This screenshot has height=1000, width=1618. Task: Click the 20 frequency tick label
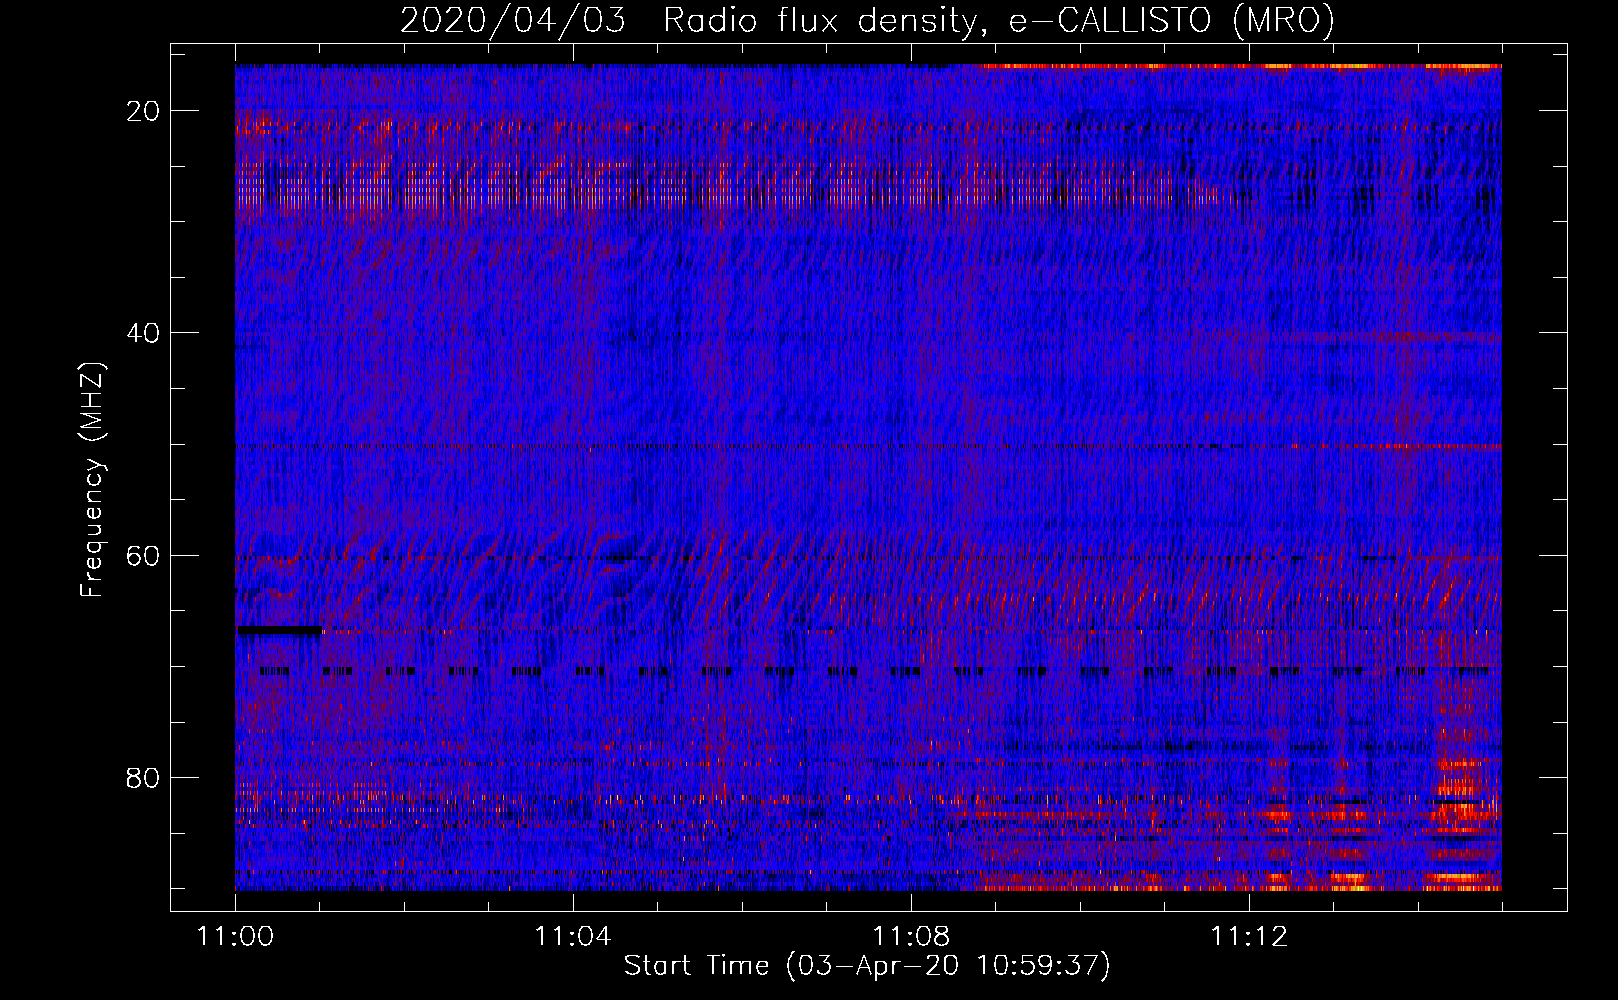tap(144, 110)
